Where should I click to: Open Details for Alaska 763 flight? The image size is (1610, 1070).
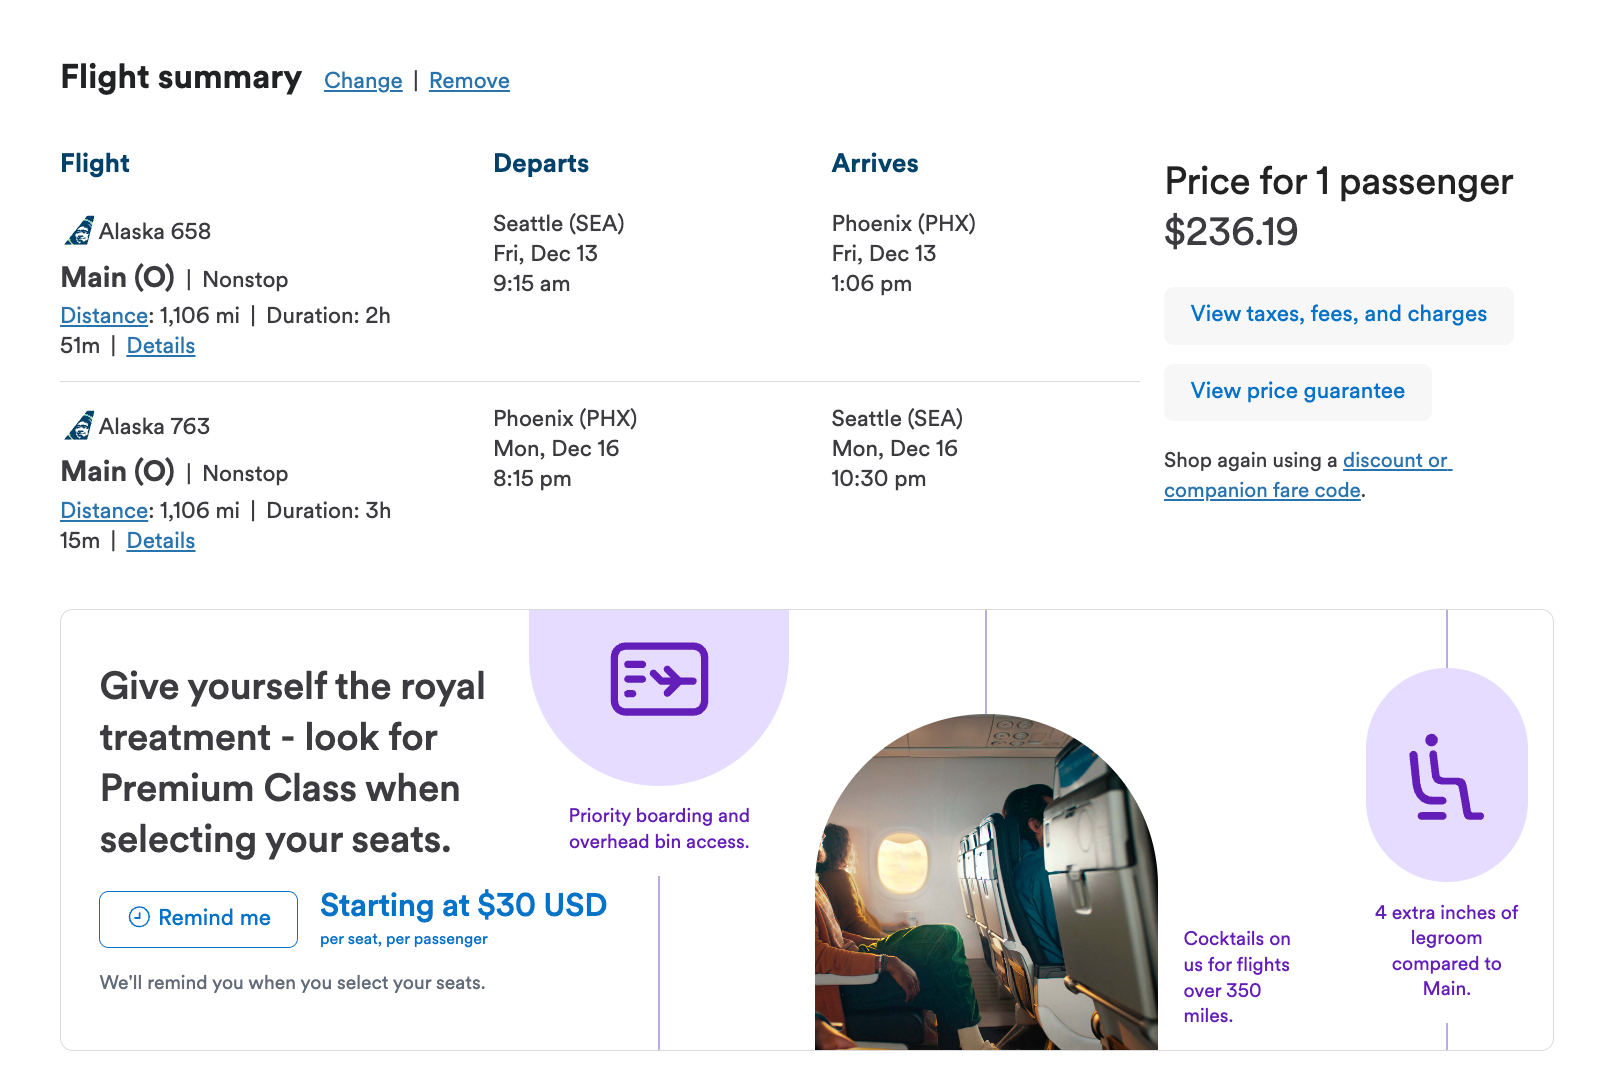coord(160,541)
